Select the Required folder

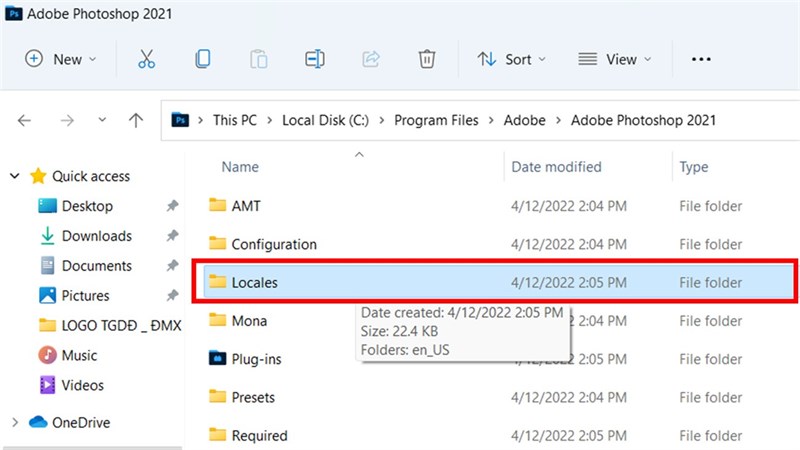259,436
